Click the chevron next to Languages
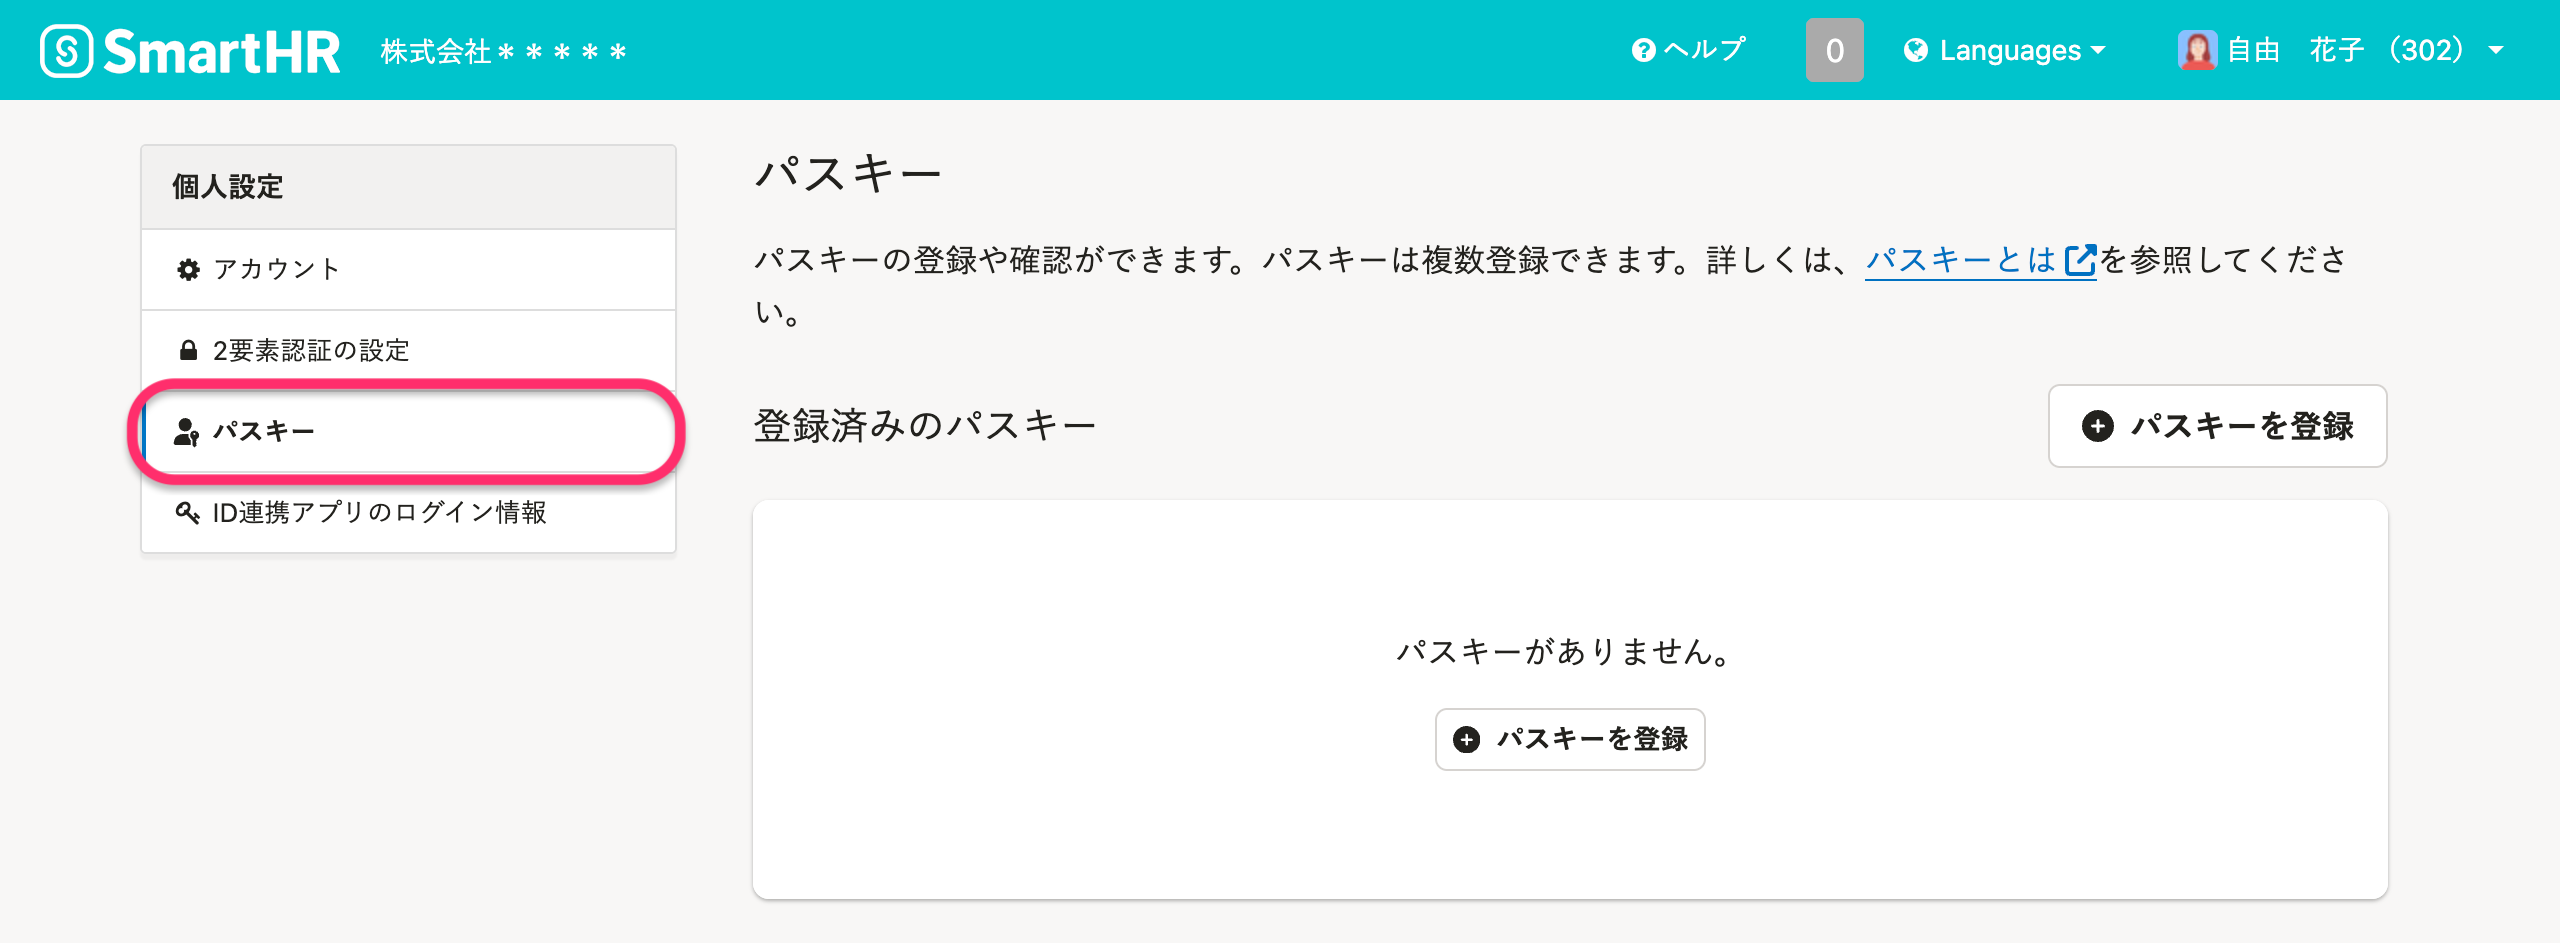This screenshot has width=2560, height=943. click(2100, 52)
